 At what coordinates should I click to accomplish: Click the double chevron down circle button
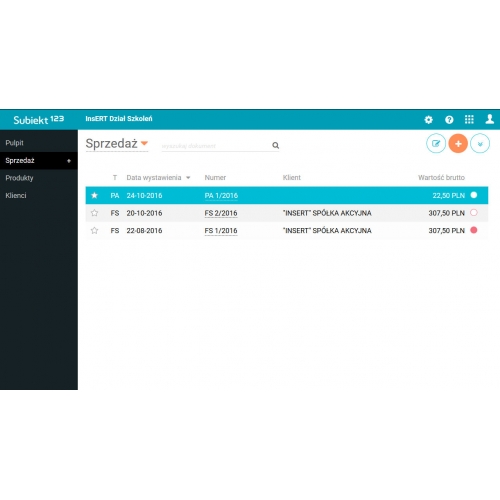pyautogui.click(x=480, y=143)
